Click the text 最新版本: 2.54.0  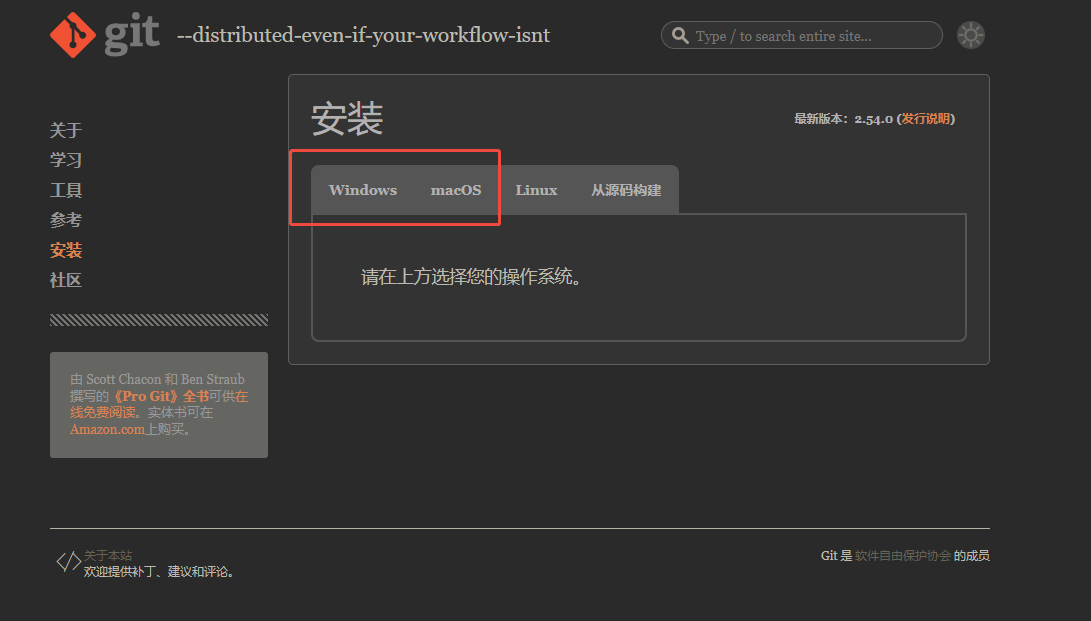[x=843, y=119]
